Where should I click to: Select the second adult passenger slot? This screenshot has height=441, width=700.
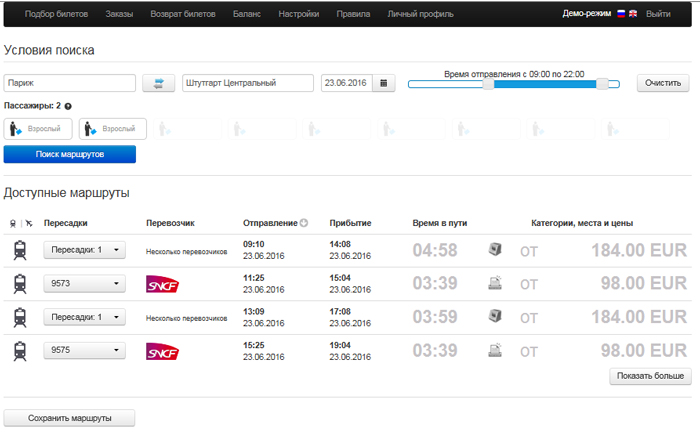click(x=113, y=129)
